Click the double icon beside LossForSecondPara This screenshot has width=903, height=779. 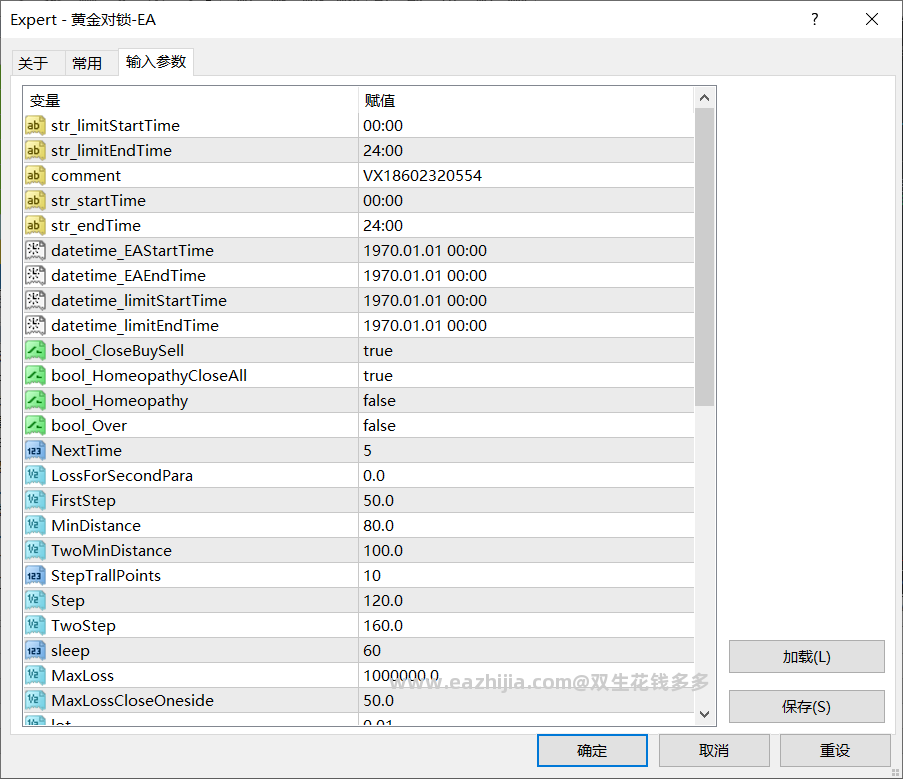click(35, 476)
